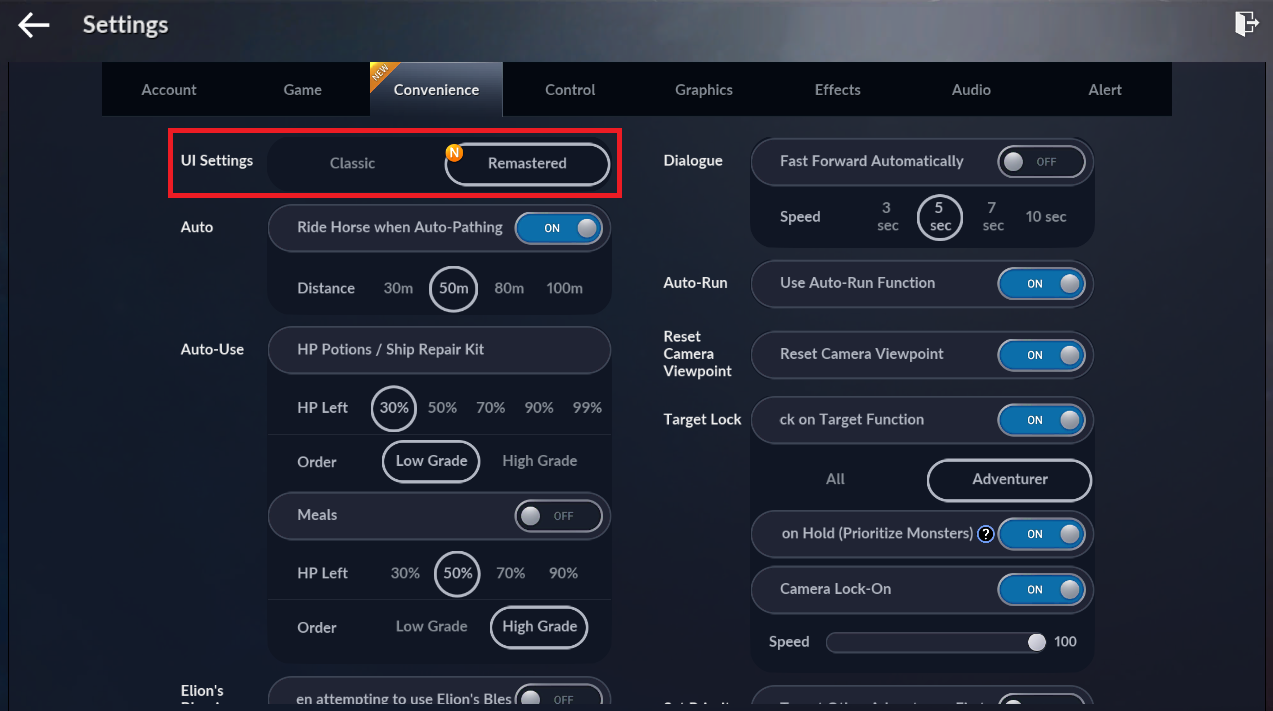Select All for Target Lock

[x=835, y=479]
